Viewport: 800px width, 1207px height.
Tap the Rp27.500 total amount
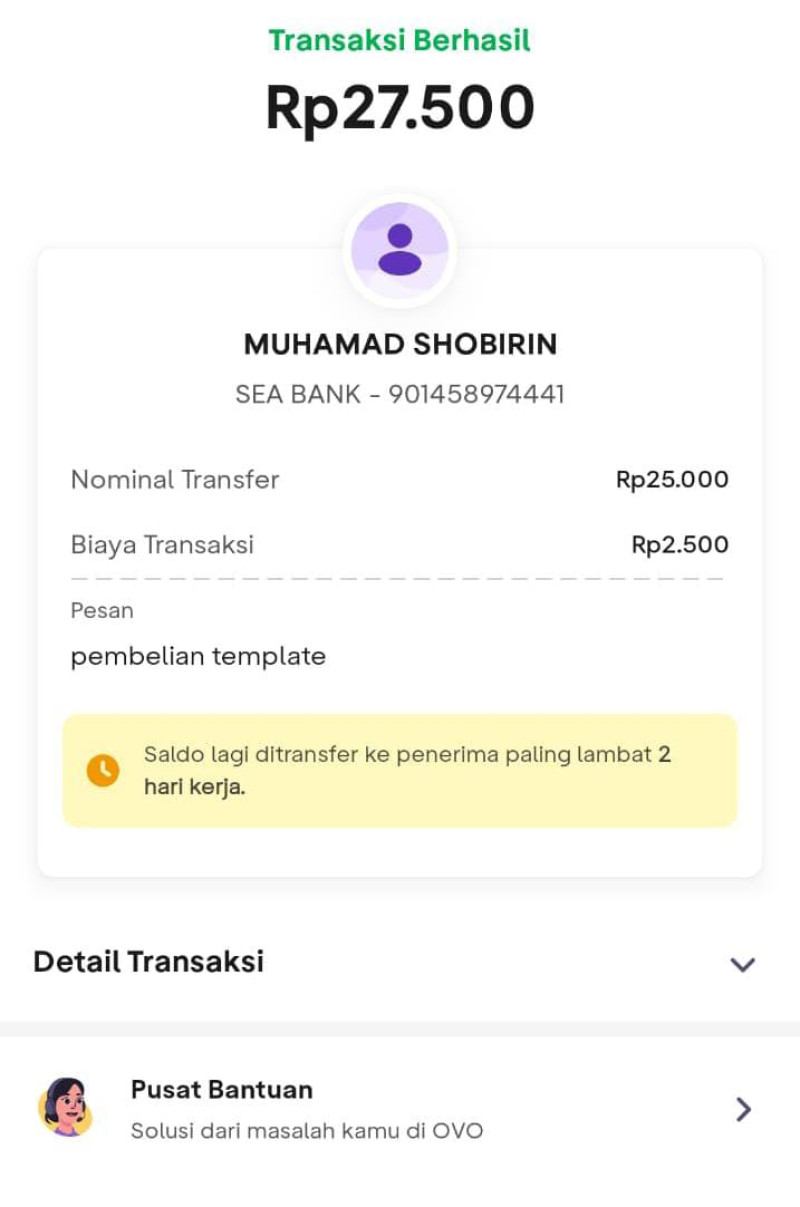[x=400, y=108]
